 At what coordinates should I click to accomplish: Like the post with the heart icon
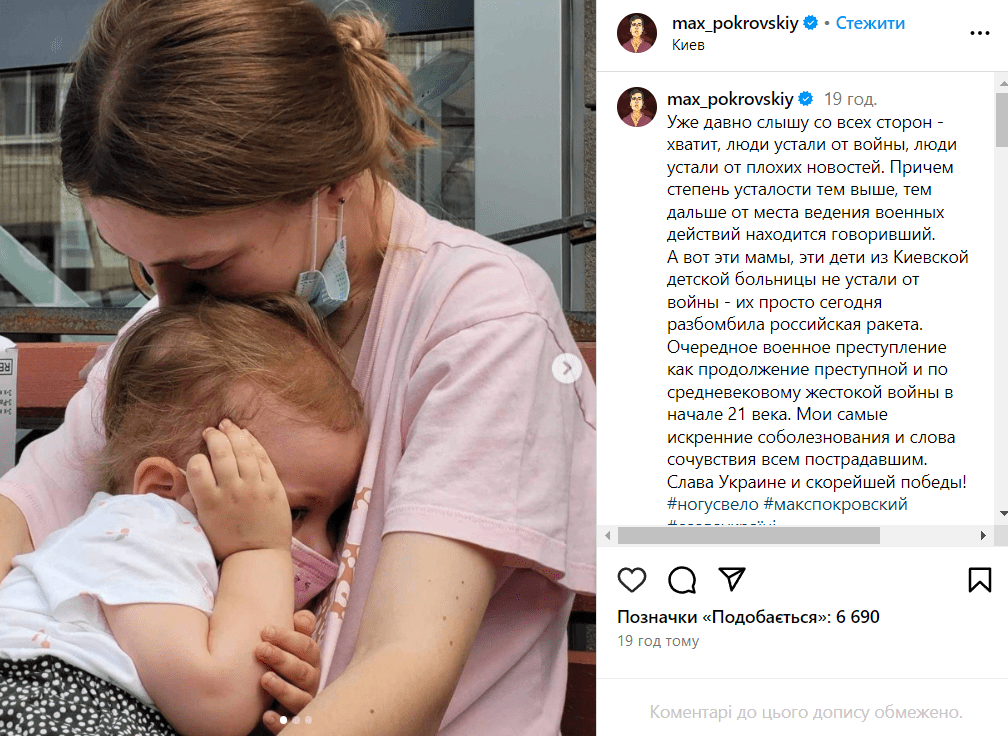pos(631,580)
